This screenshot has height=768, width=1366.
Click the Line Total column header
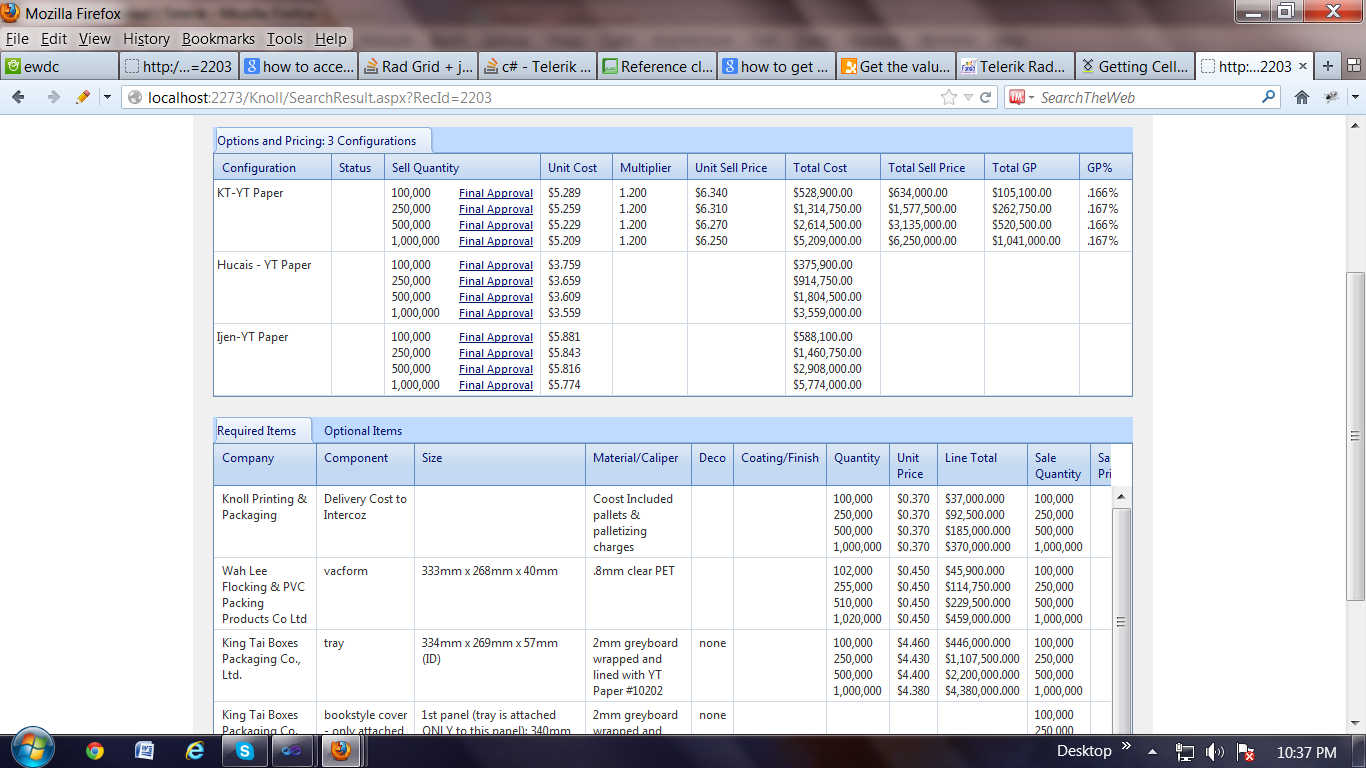pyautogui.click(x=982, y=465)
